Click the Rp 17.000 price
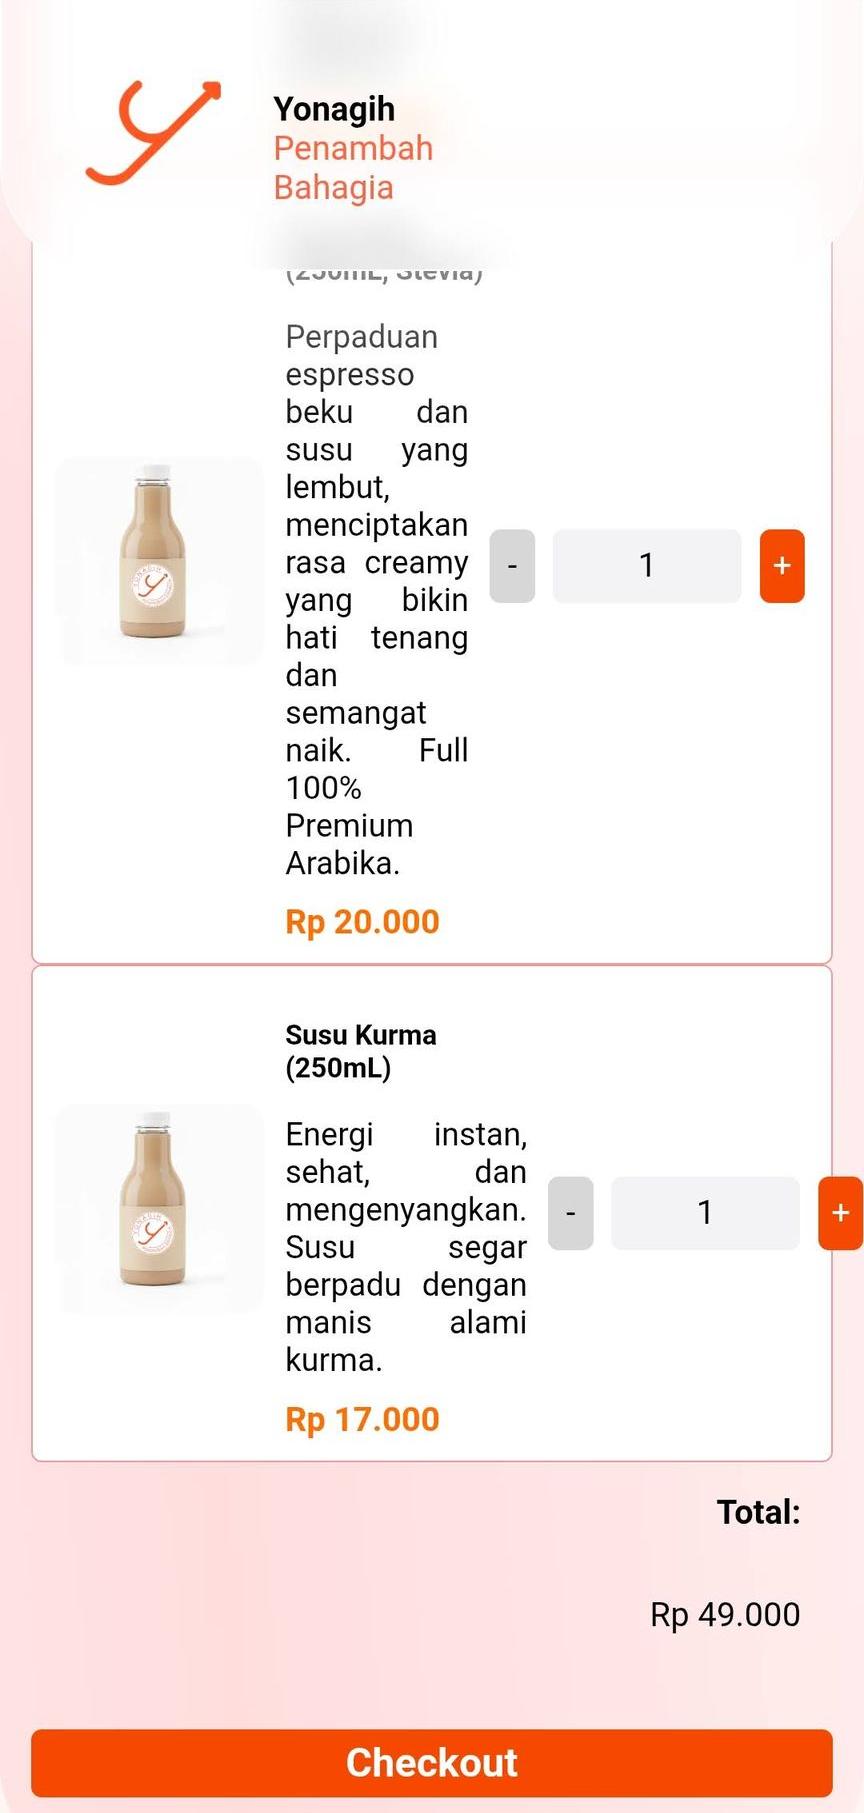Screen dimensions: 864x1813 coord(362,1420)
